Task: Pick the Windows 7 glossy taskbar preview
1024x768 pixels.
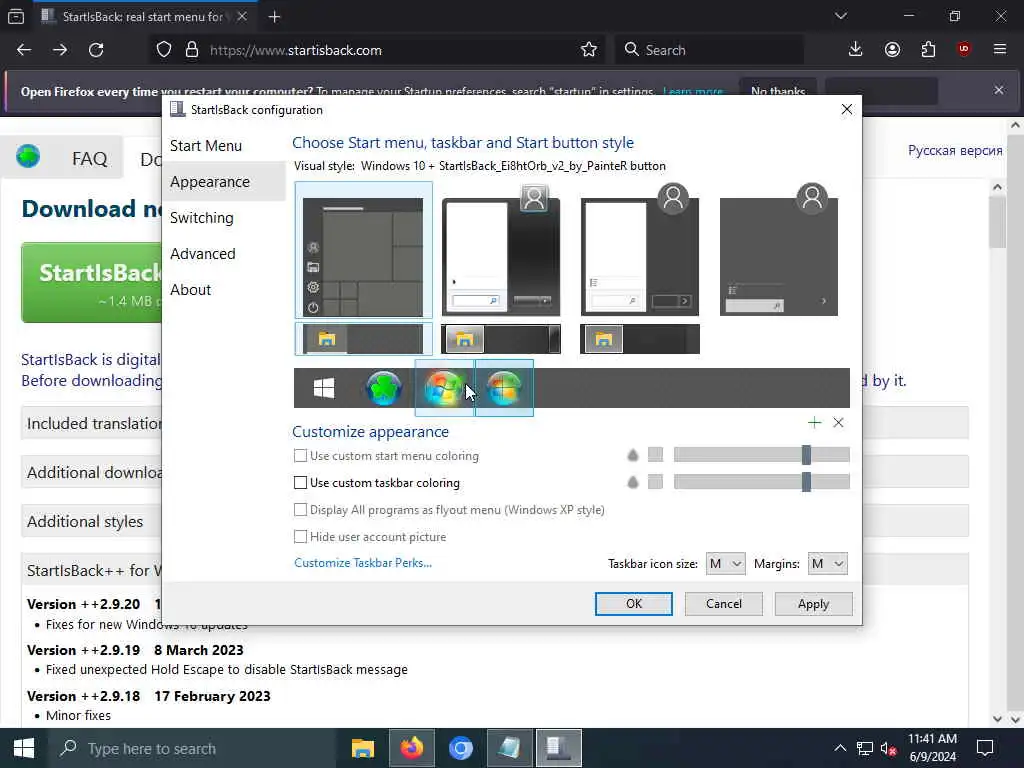Action: (x=502, y=339)
